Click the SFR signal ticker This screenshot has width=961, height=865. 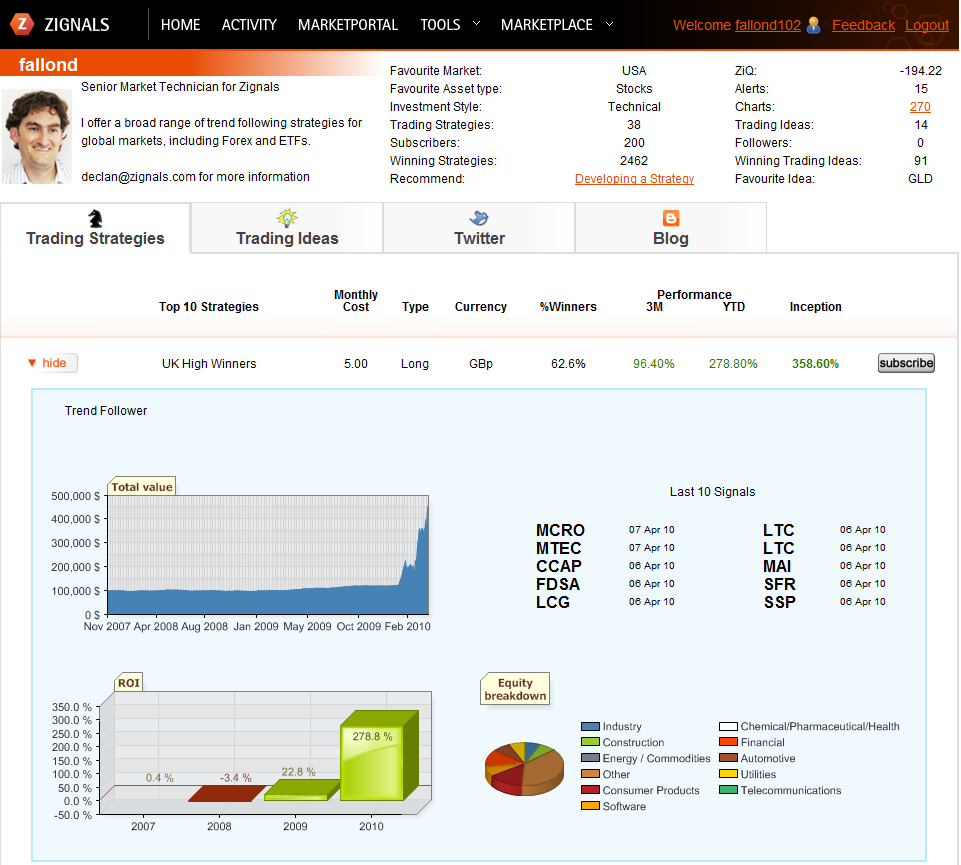coord(780,584)
